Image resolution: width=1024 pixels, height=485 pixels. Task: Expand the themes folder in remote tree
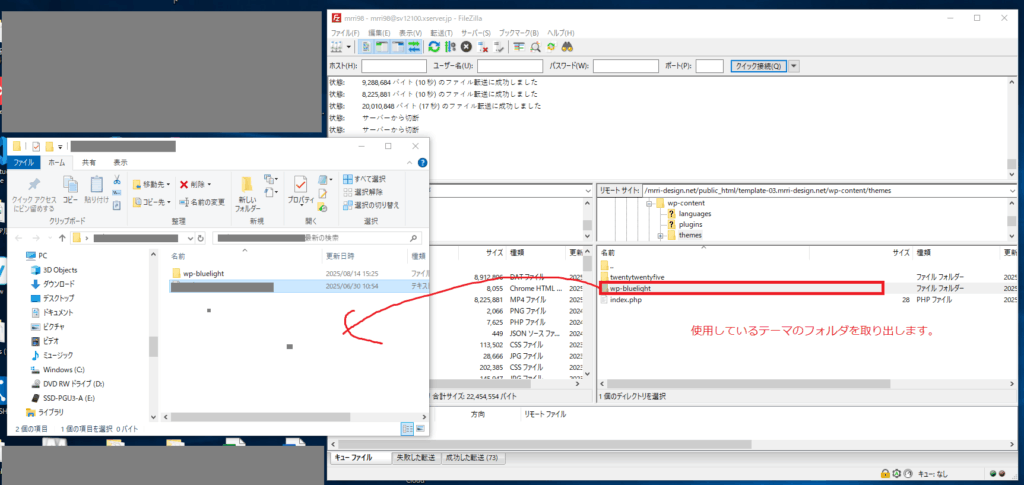661,236
